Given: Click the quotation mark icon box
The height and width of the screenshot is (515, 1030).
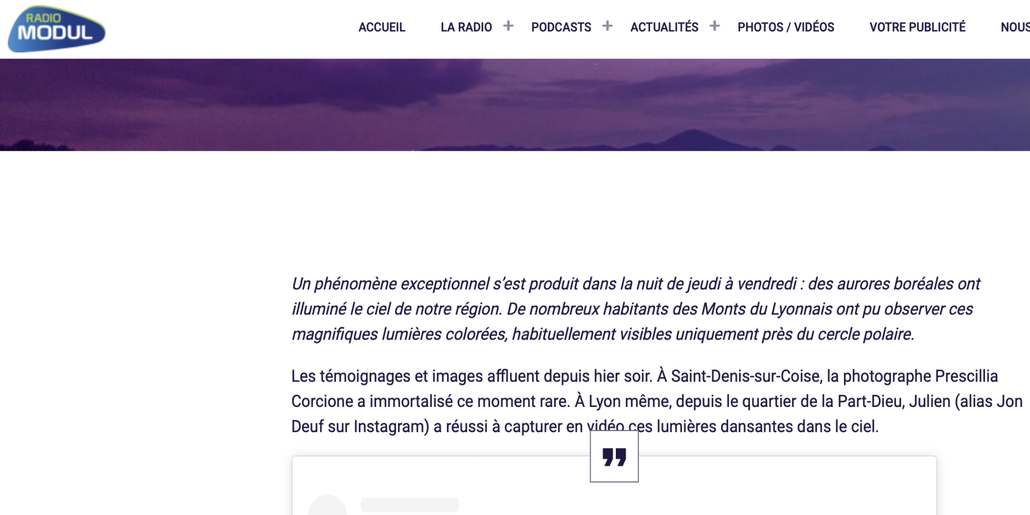Looking at the screenshot, I should (614, 457).
